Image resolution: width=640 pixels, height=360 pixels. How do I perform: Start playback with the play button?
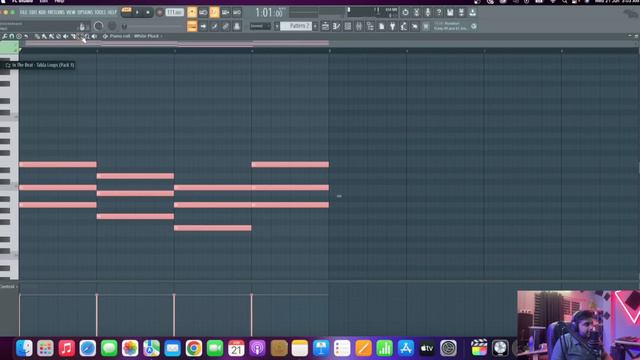pyautogui.click(x=137, y=12)
